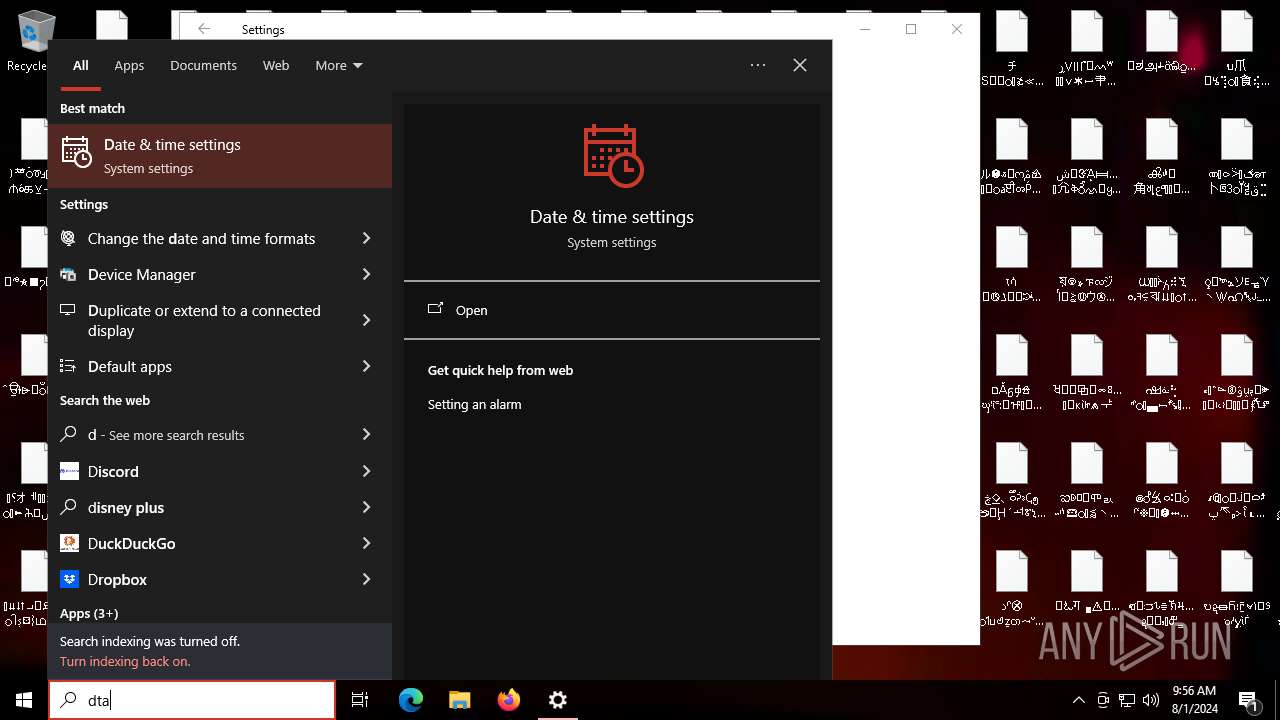
Task: Click the disney plus search magnifier icon
Action: coord(68,507)
